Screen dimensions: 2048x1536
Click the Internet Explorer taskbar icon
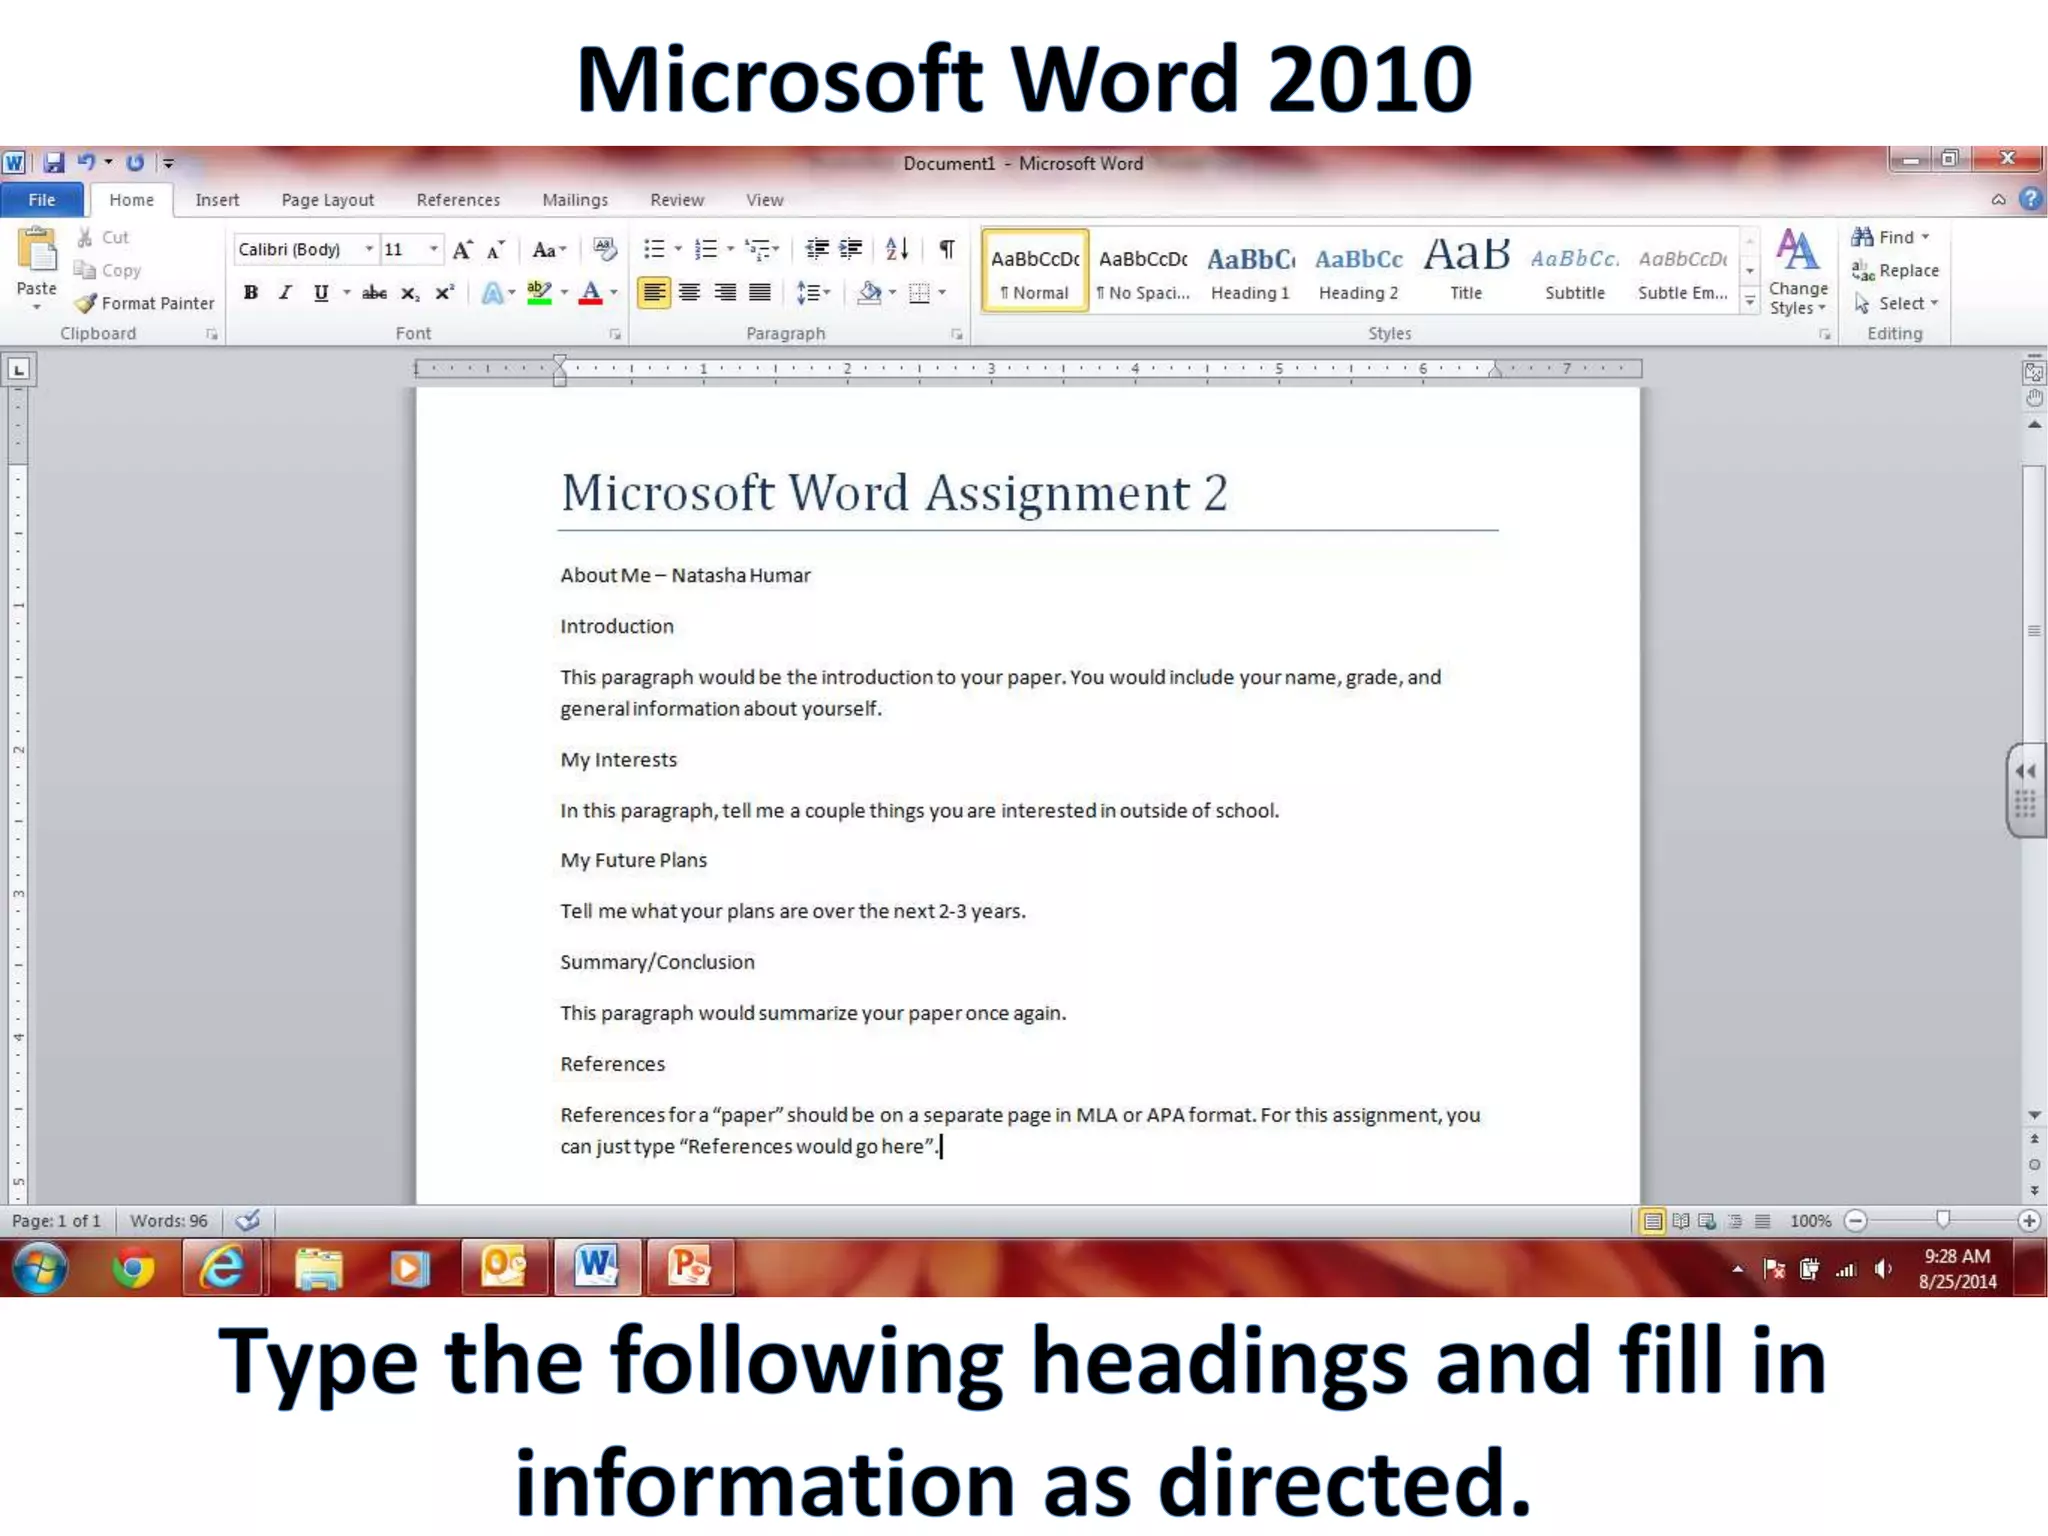click(x=222, y=1268)
